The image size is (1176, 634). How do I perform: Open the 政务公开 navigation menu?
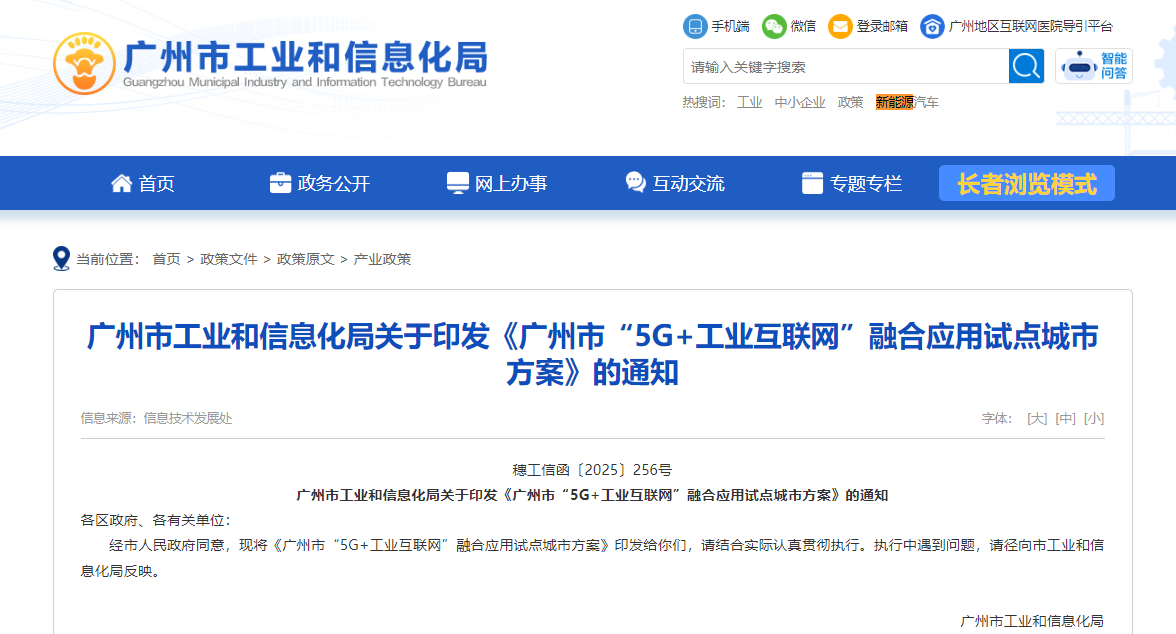click(320, 184)
